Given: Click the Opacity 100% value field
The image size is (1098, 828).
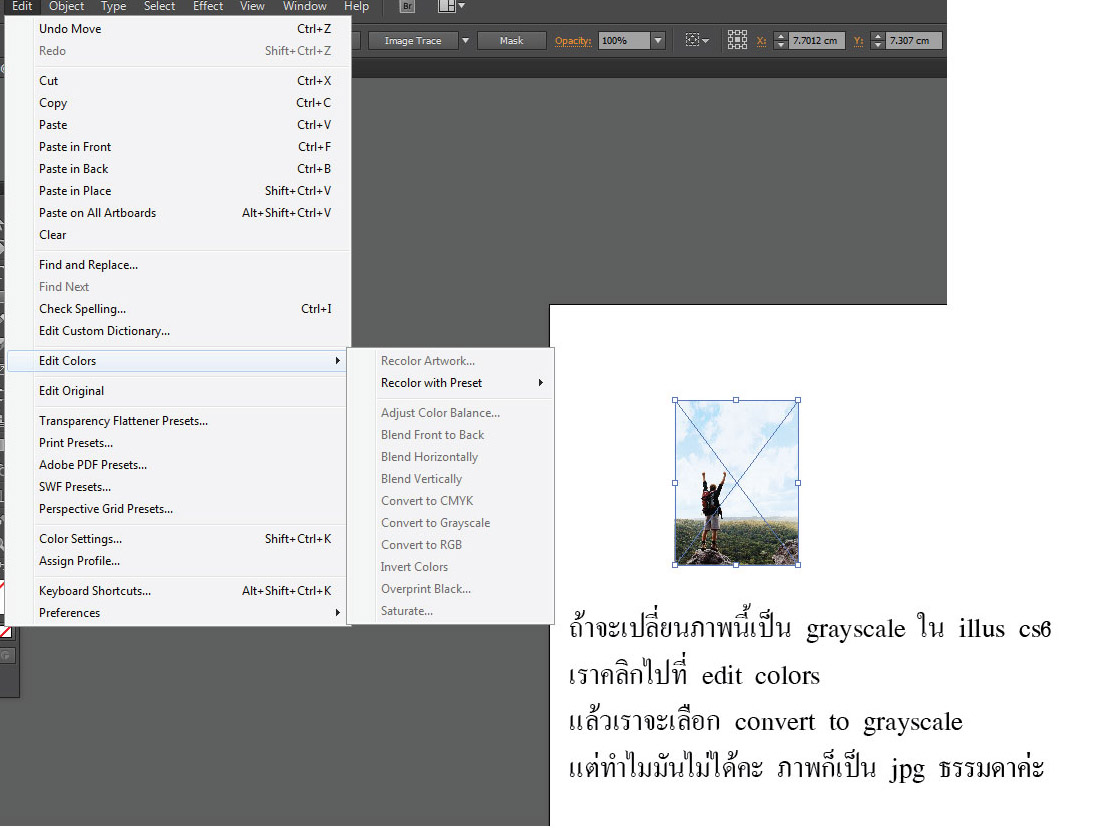Looking at the screenshot, I should click(623, 41).
